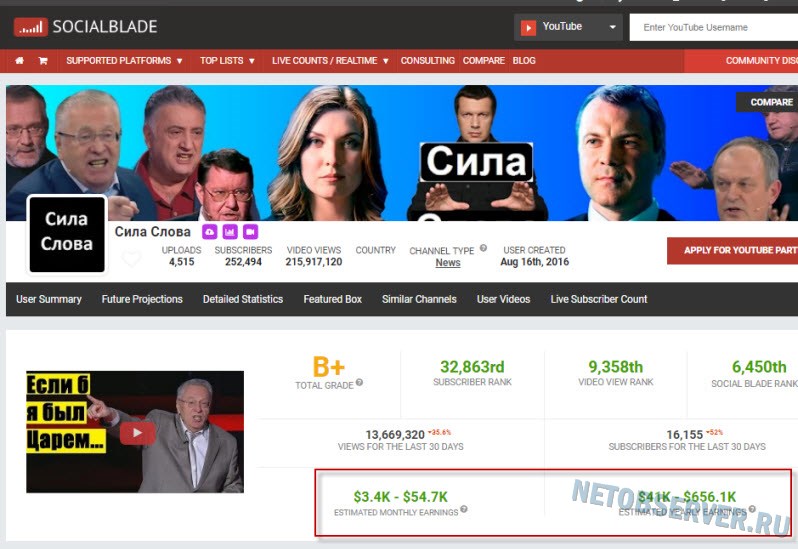This screenshot has width=798, height=549.
Task: Click subscribers count 252,494
Action: click(243, 262)
